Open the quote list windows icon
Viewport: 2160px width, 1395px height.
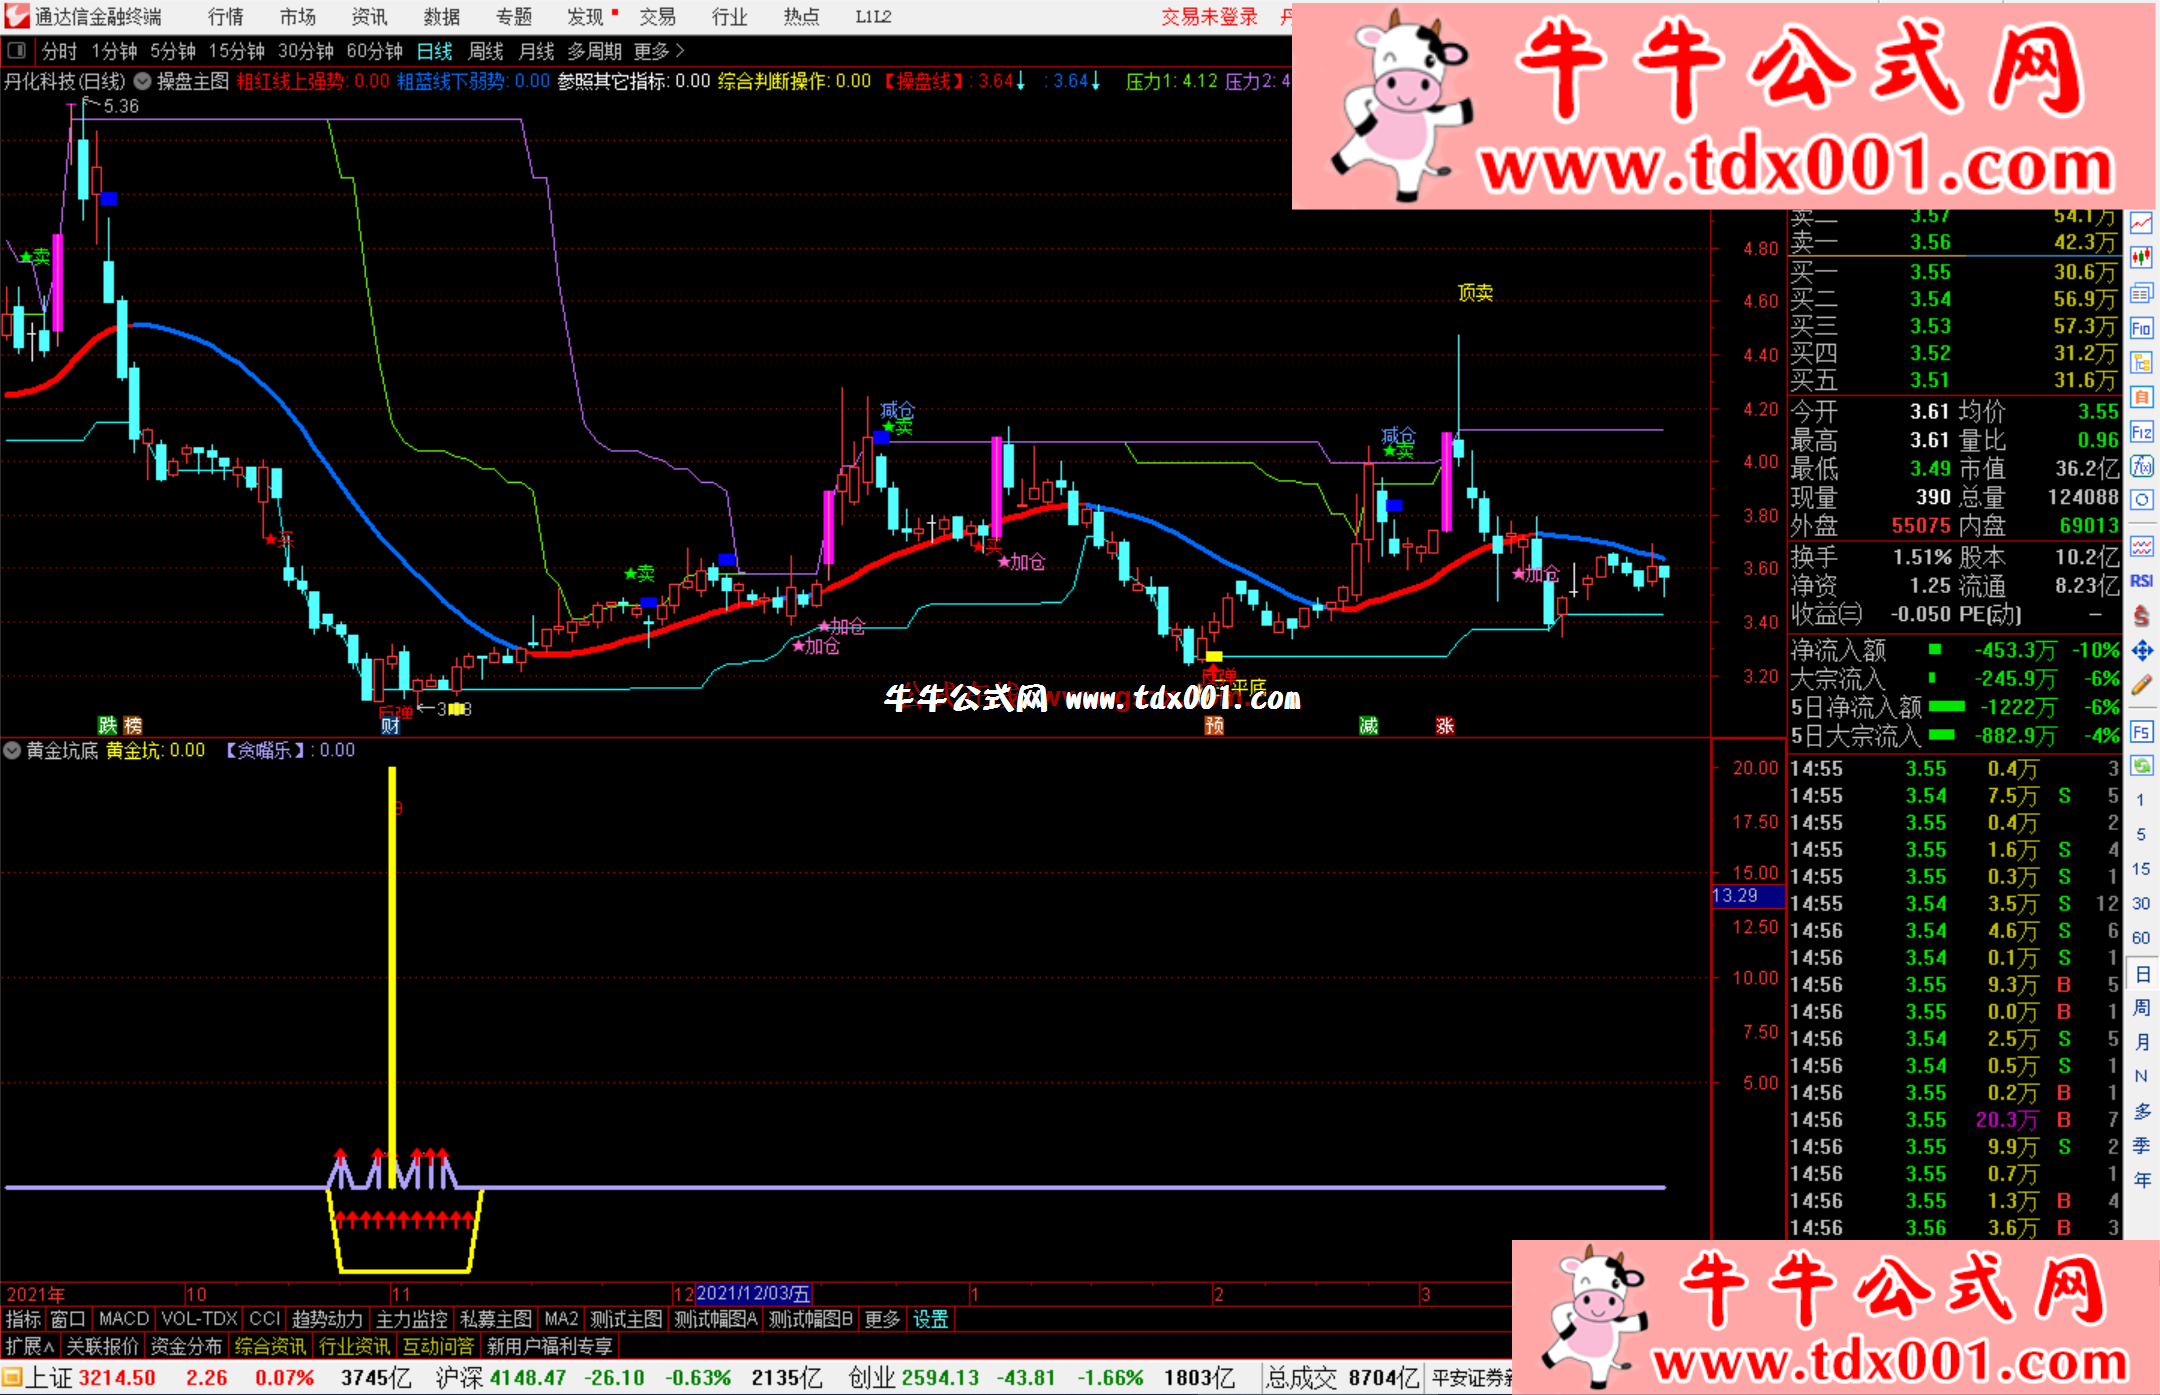pyautogui.click(x=2141, y=293)
